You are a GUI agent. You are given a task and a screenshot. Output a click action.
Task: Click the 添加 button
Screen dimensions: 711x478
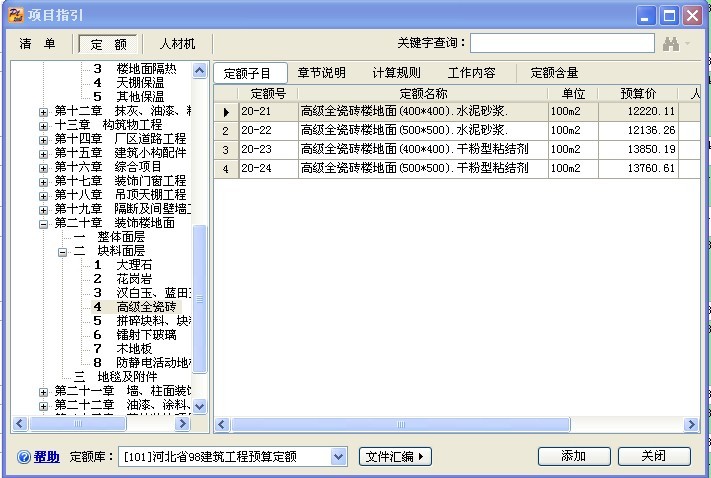pyautogui.click(x=574, y=456)
